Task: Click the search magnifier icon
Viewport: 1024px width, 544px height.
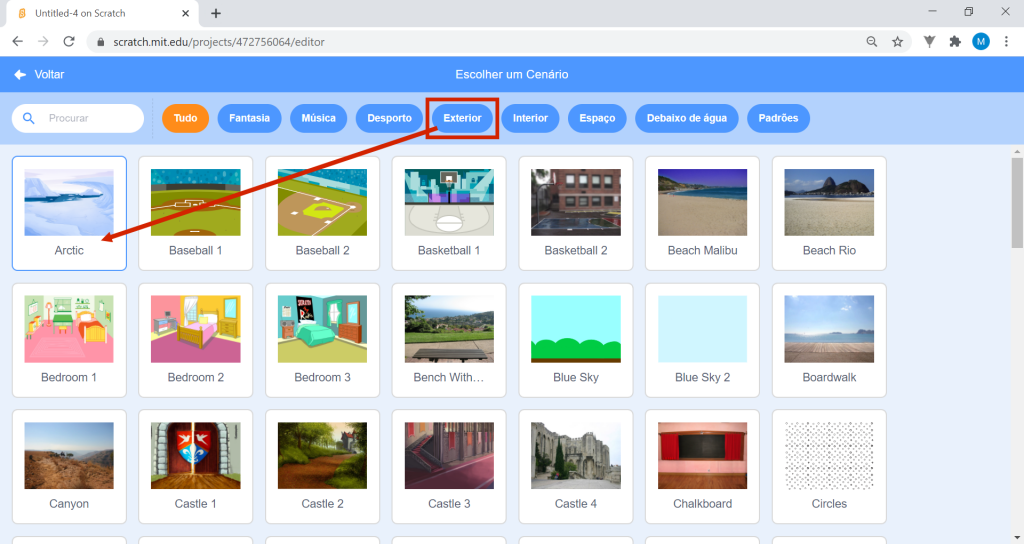Action: pyautogui.click(x=28, y=118)
